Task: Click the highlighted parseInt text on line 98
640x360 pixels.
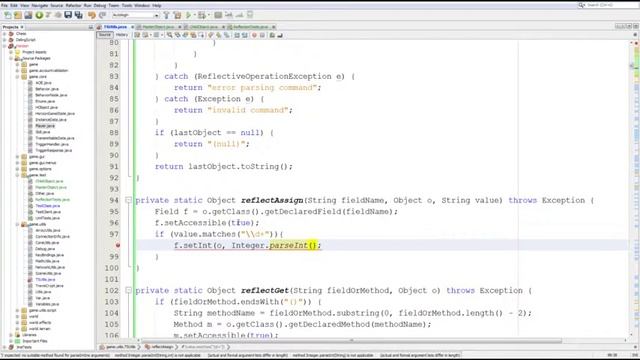Action: (x=289, y=245)
